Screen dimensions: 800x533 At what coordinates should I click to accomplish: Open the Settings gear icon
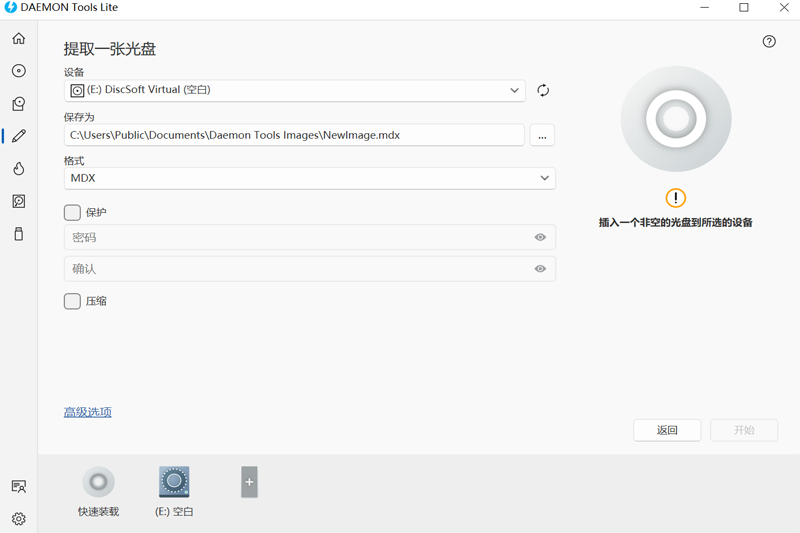(19, 519)
